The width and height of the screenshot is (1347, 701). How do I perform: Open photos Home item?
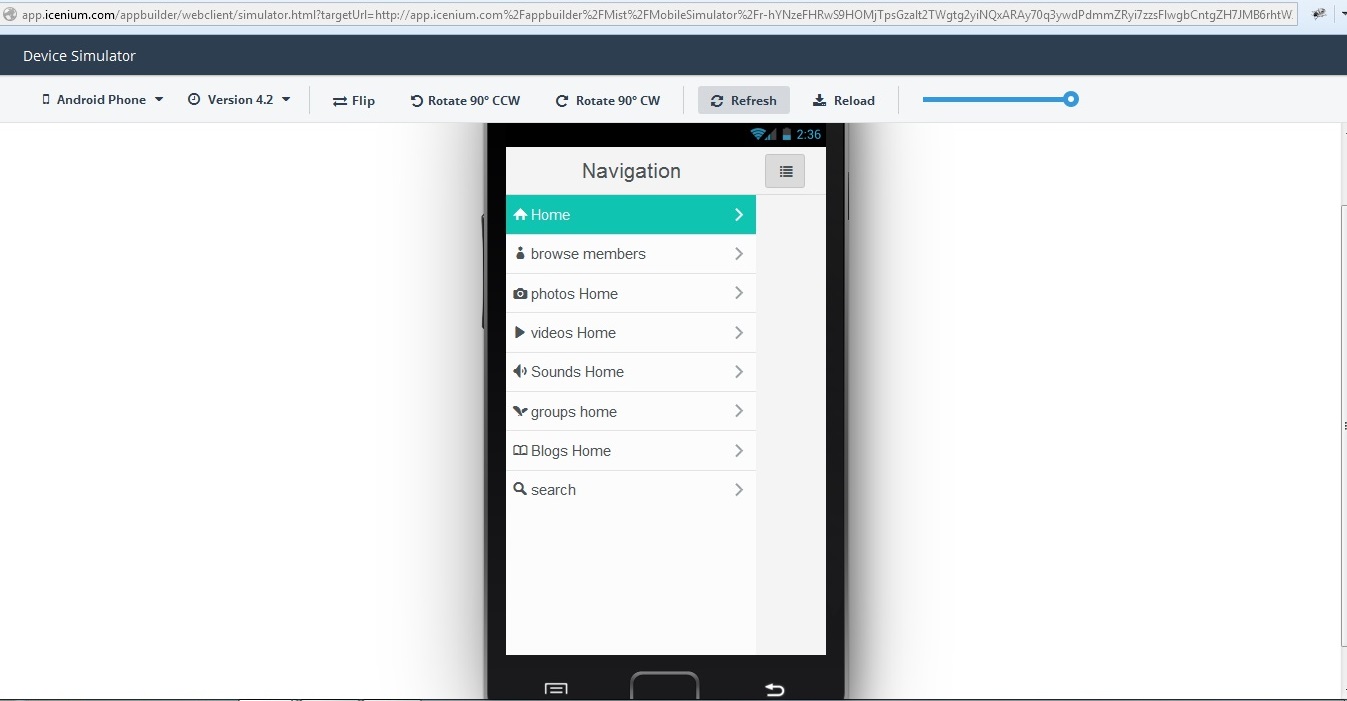(x=631, y=293)
